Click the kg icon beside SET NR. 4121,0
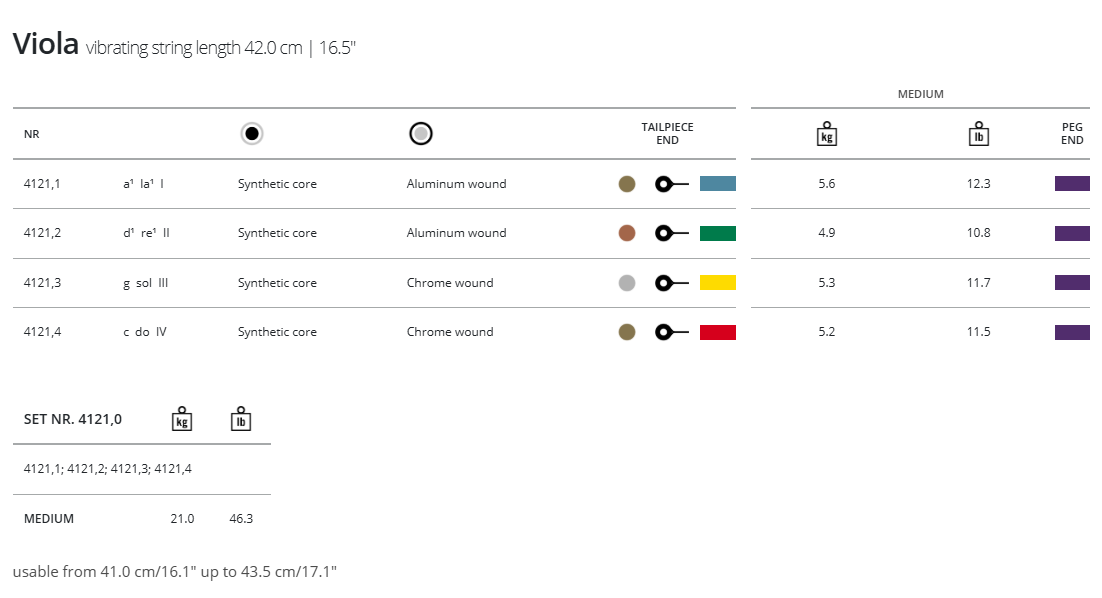 (182, 419)
